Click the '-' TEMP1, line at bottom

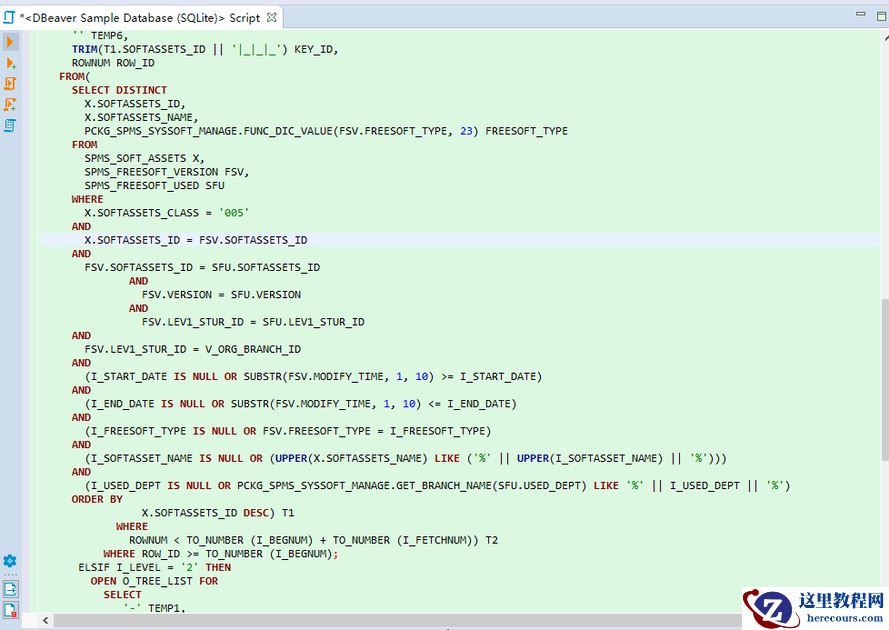point(154,608)
